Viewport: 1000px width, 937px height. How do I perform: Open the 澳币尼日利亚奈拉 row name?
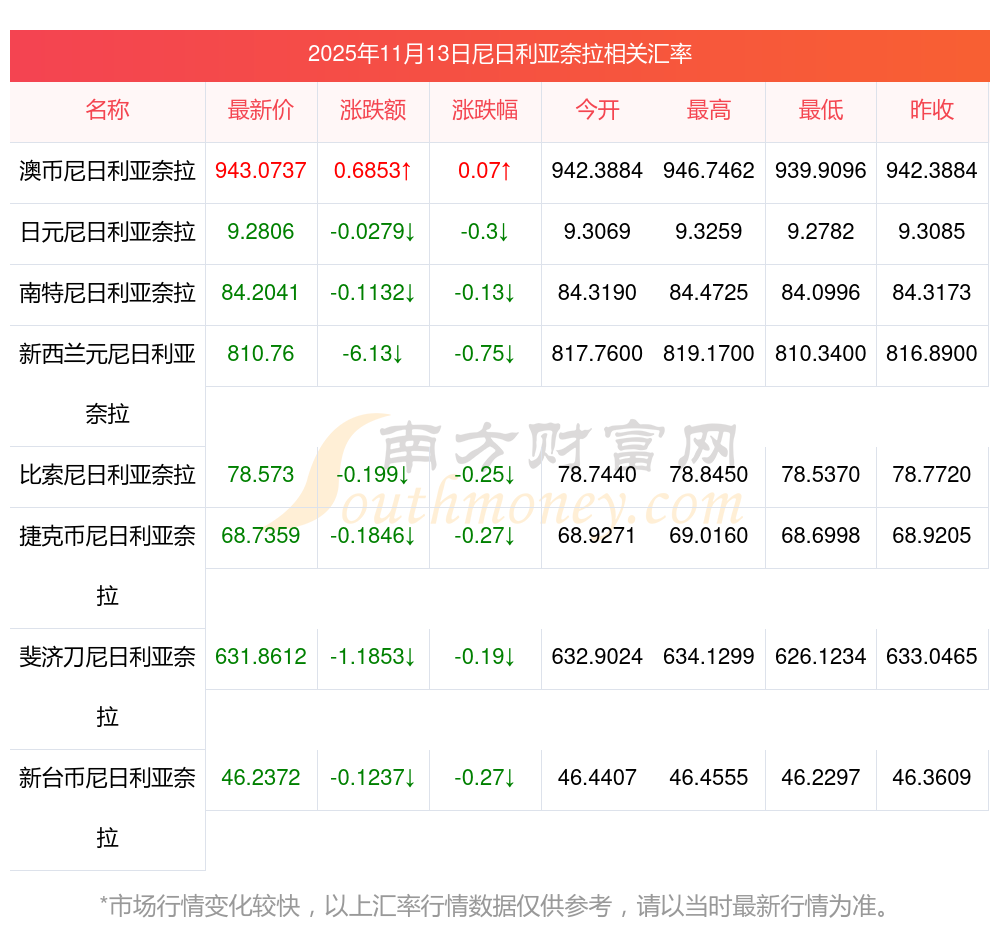[x=107, y=171]
